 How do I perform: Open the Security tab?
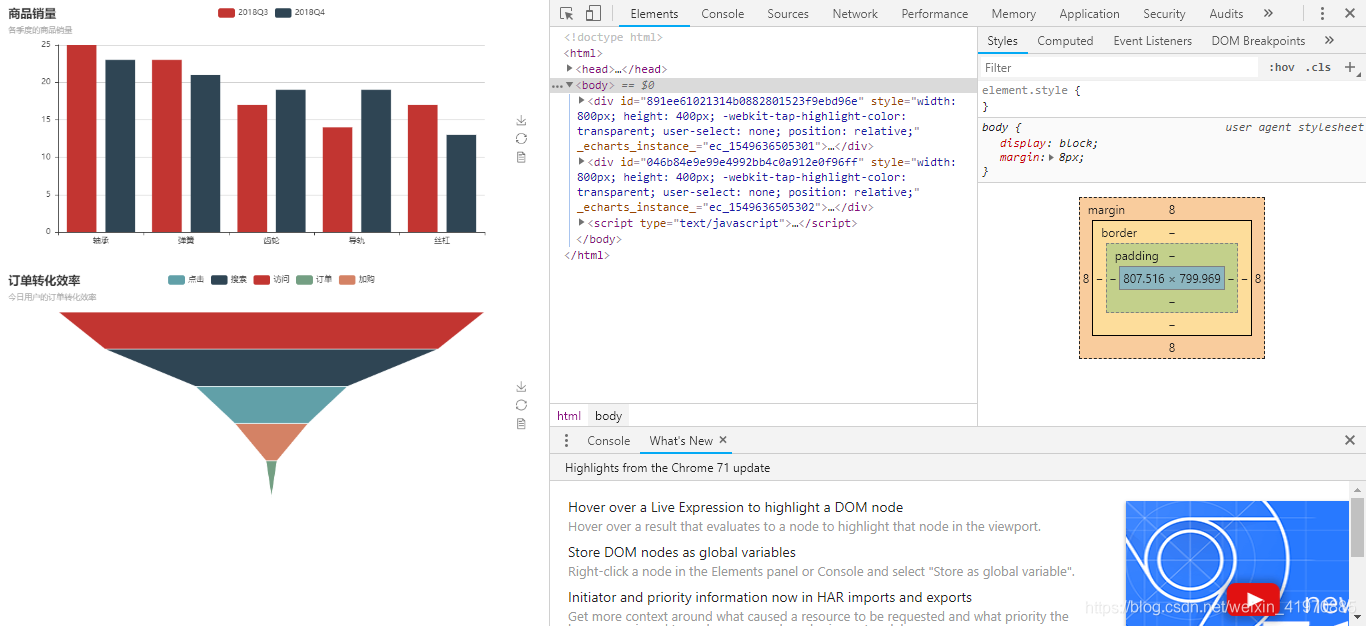pos(1164,13)
